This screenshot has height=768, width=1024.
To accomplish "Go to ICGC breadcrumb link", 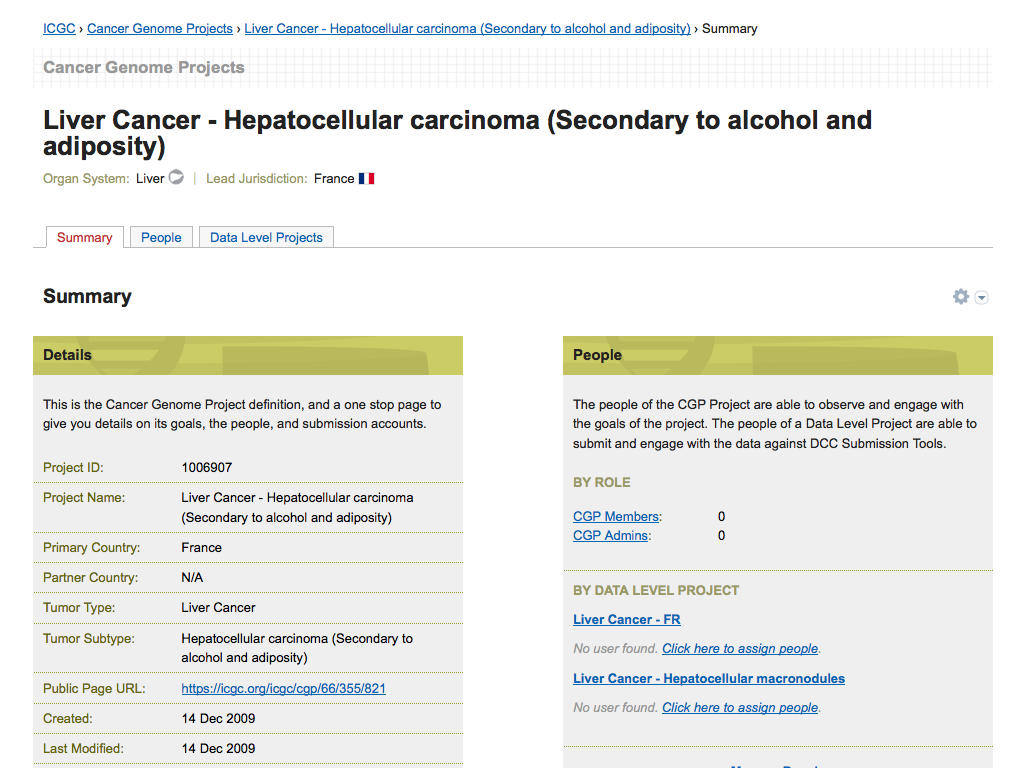I will coord(59,28).
